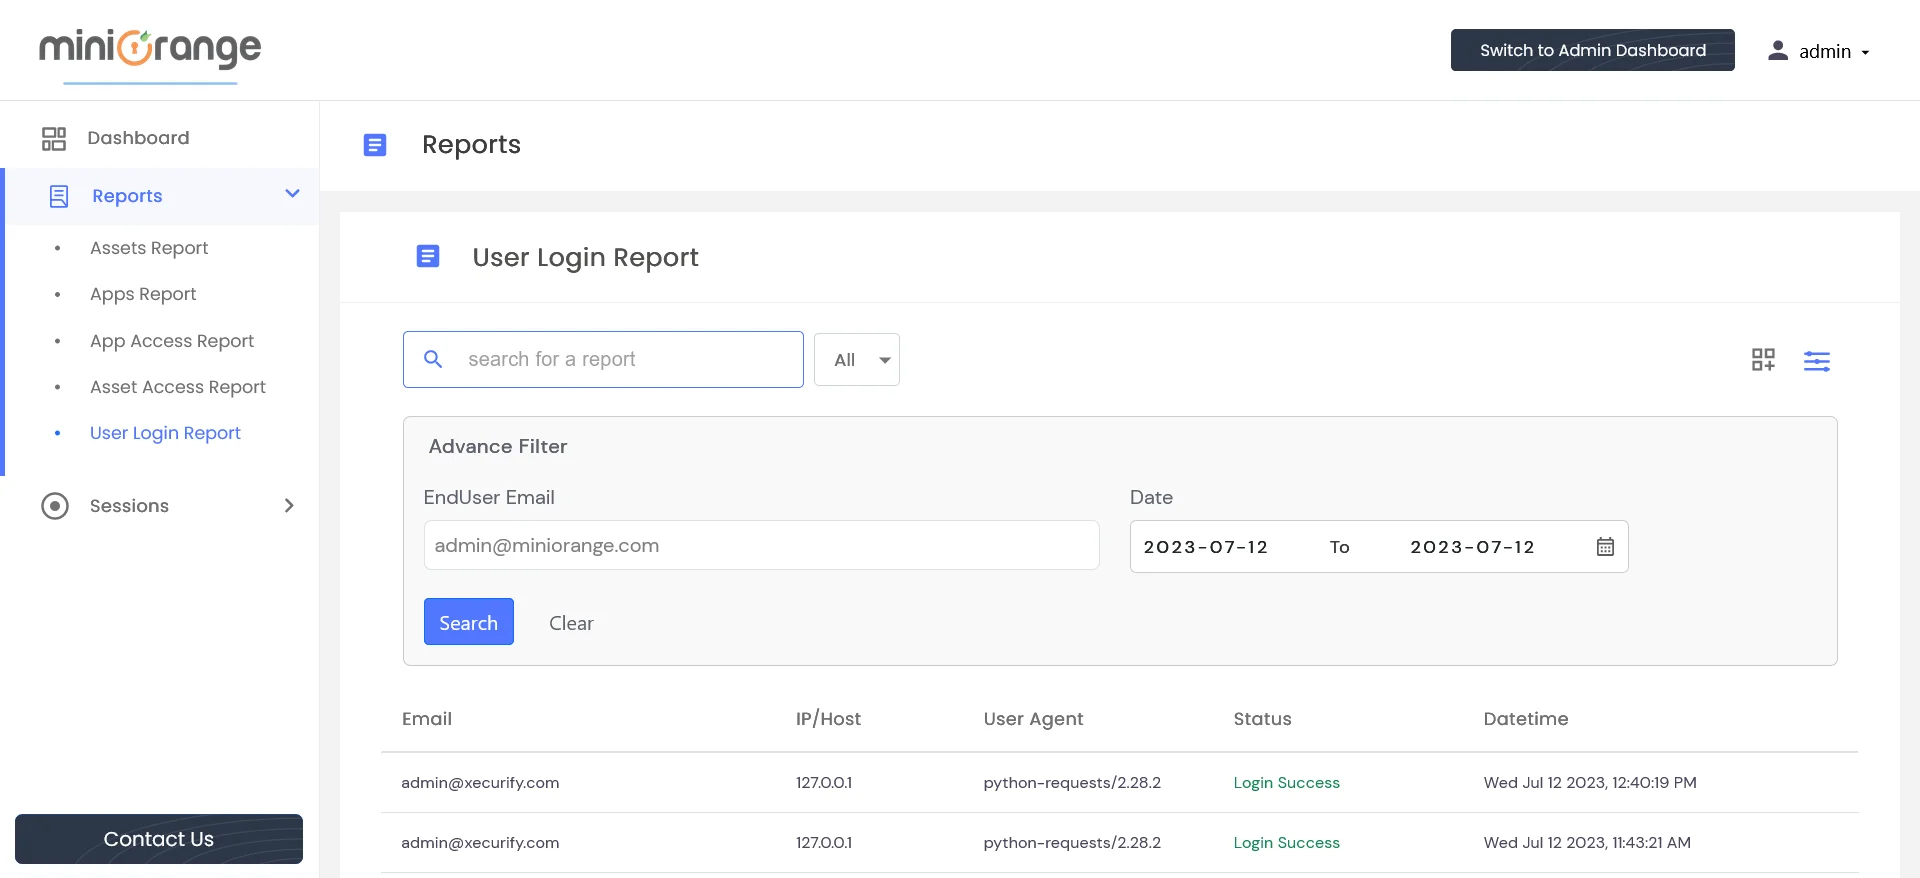
Task: Click 127.0.0.1 in 11:43:21 AM row
Action: point(824,843)
